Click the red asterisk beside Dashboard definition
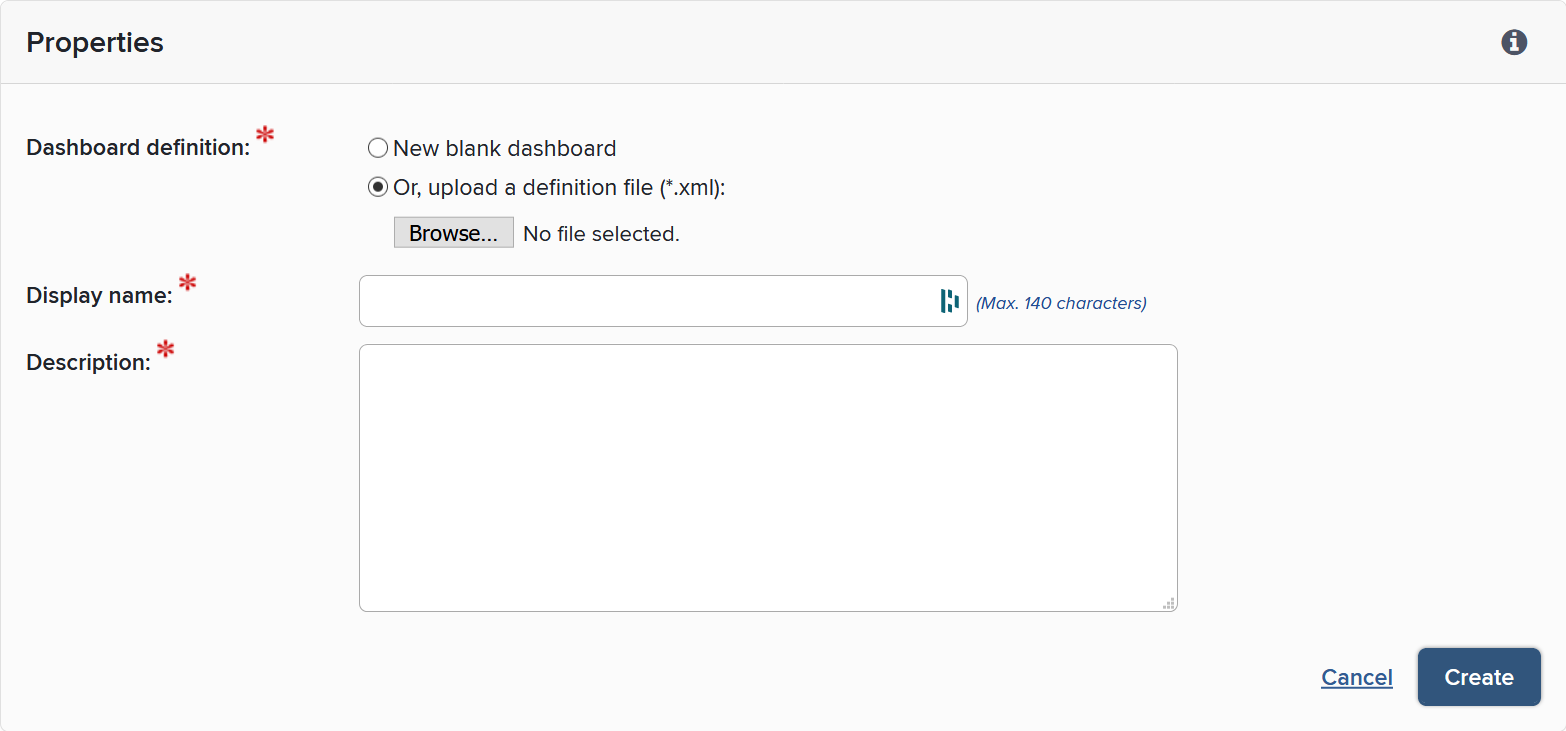The height and width of the screenshot is (731, 1566). tap(265, 135)
